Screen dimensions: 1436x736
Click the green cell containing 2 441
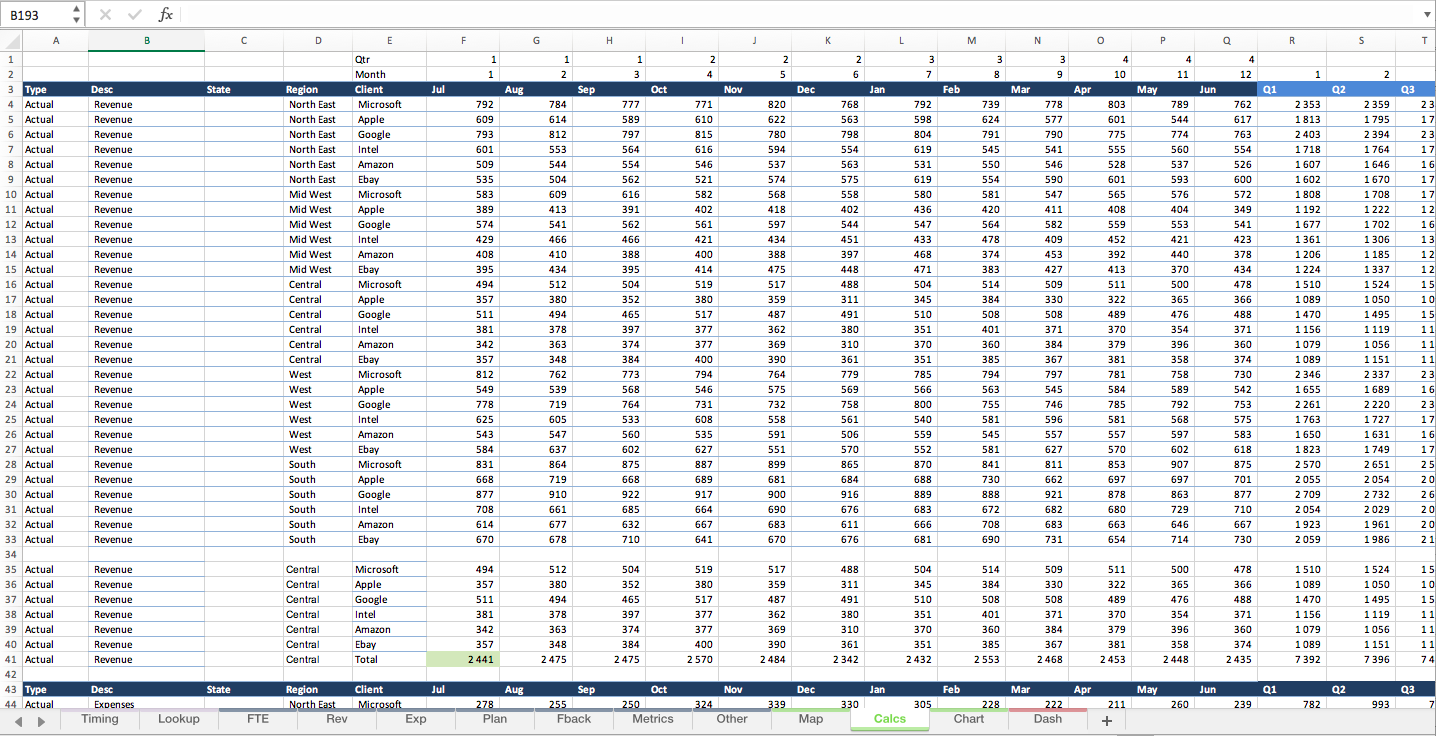point(463,659)
